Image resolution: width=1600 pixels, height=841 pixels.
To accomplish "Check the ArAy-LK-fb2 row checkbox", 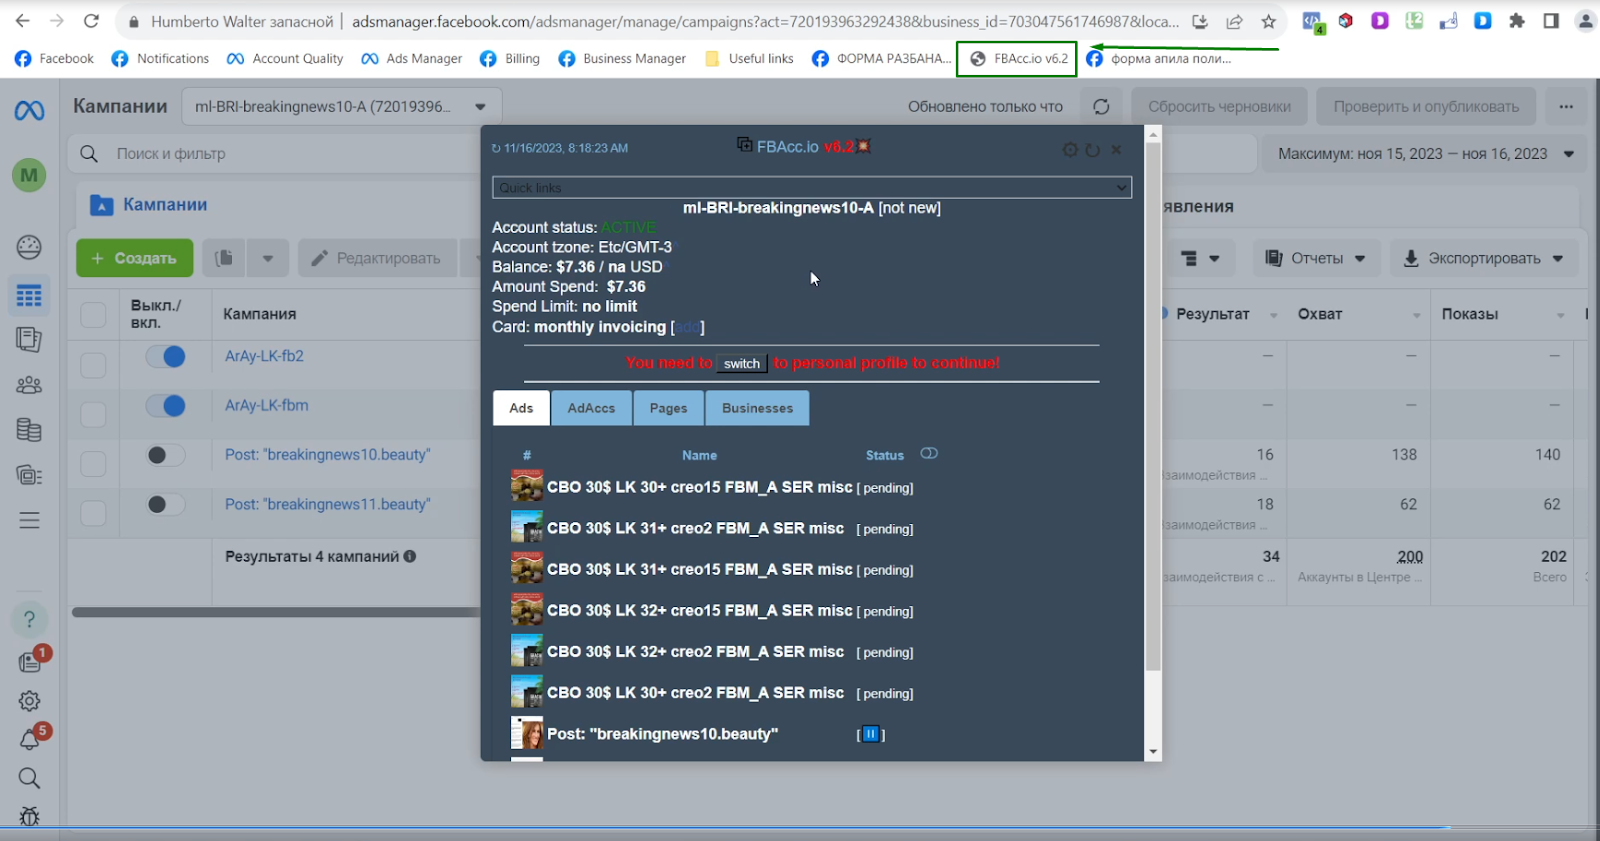I will (93, 365).
